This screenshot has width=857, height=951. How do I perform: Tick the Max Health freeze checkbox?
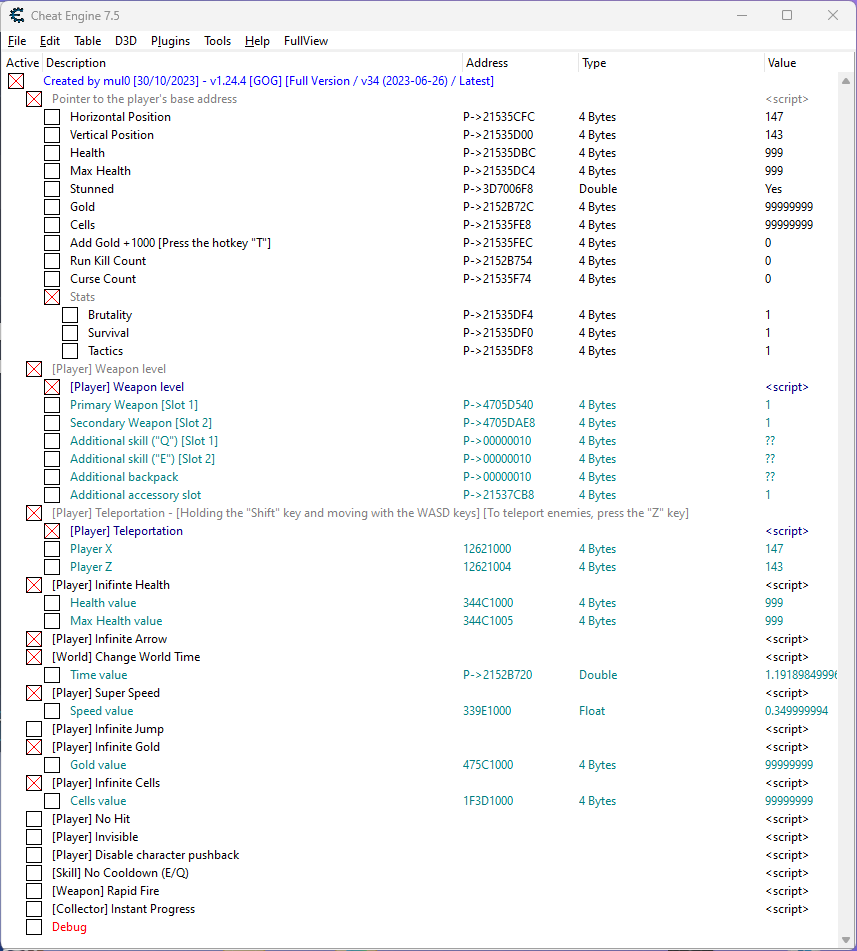(x=52, y=170)
